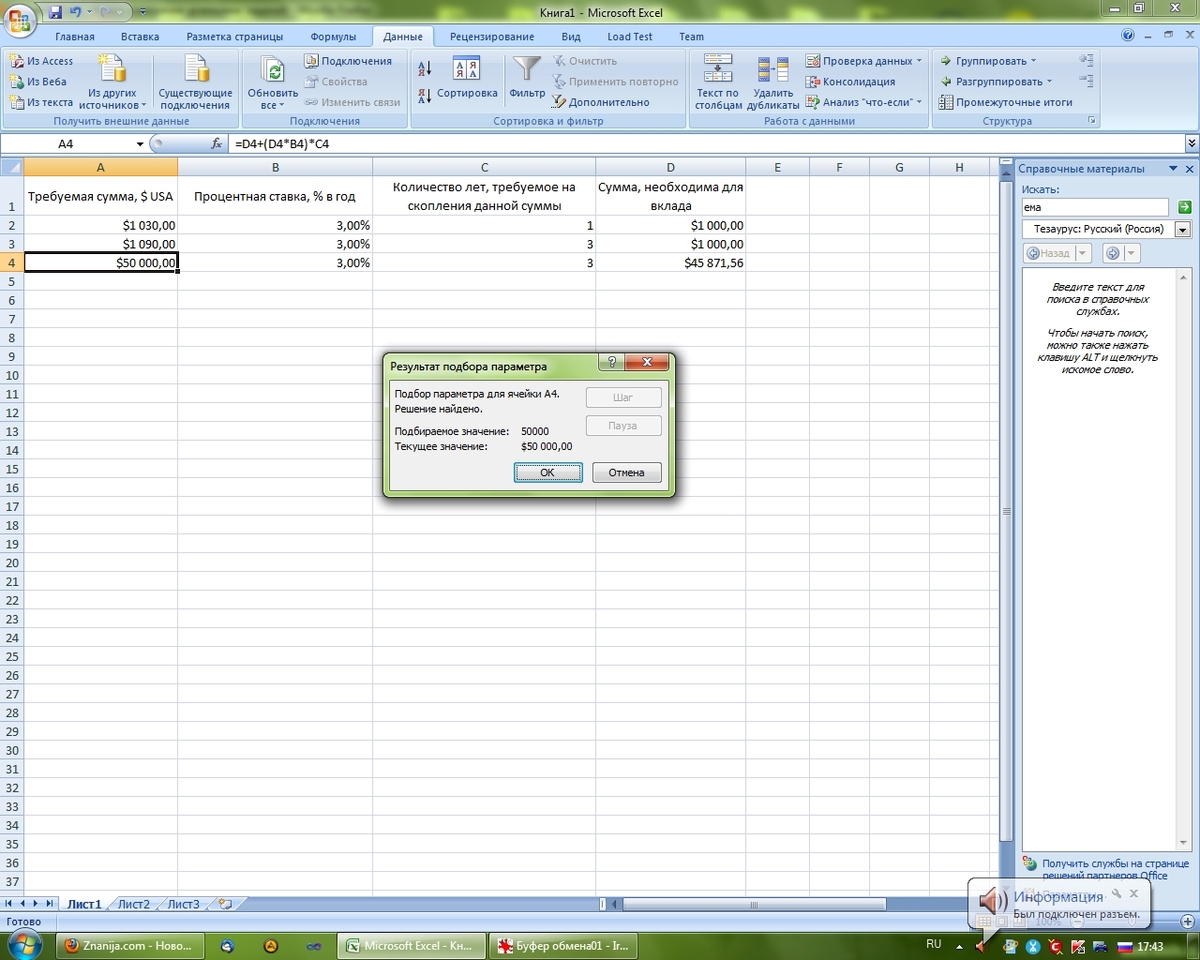1200x960 pixels.
Task: Sort descending Я to А
Action: click(x=424, y=95)
